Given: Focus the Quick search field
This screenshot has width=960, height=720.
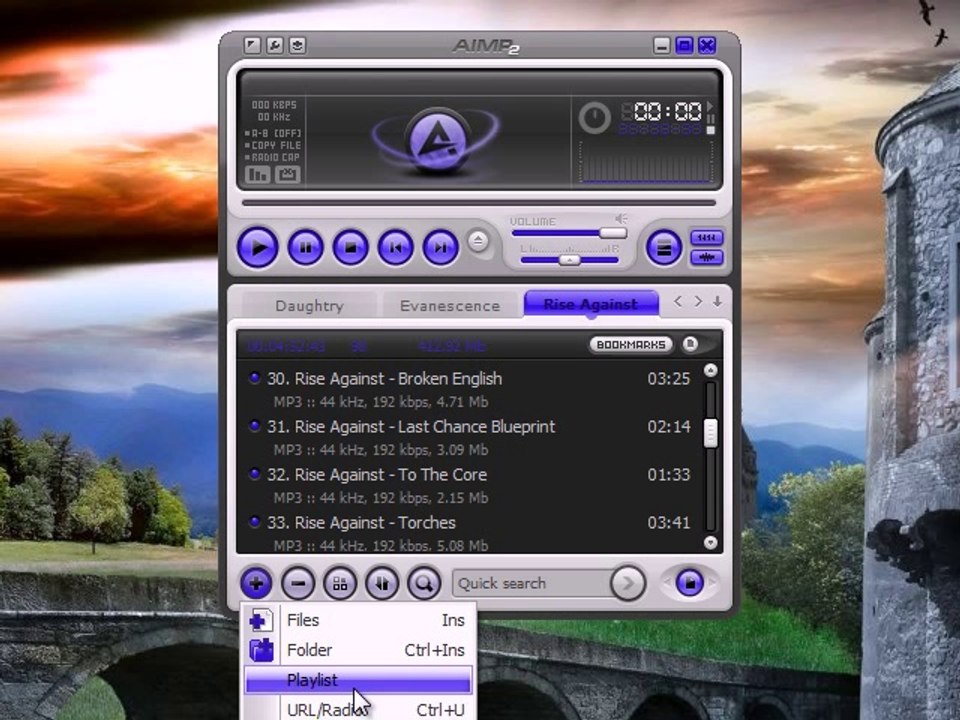Looking at the screenshot, I should pyautogui.click(x=531, y=583).
